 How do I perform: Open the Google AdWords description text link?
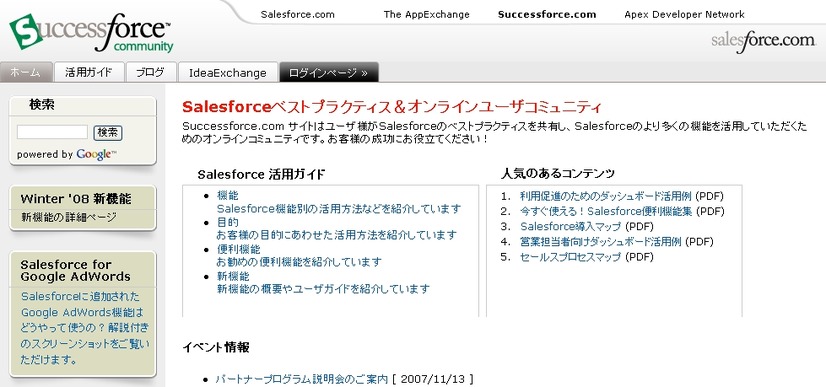coord(85,328)
